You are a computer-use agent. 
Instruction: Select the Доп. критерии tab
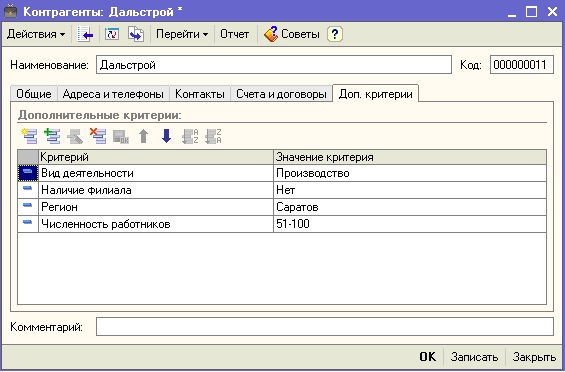tap(375, 94)
